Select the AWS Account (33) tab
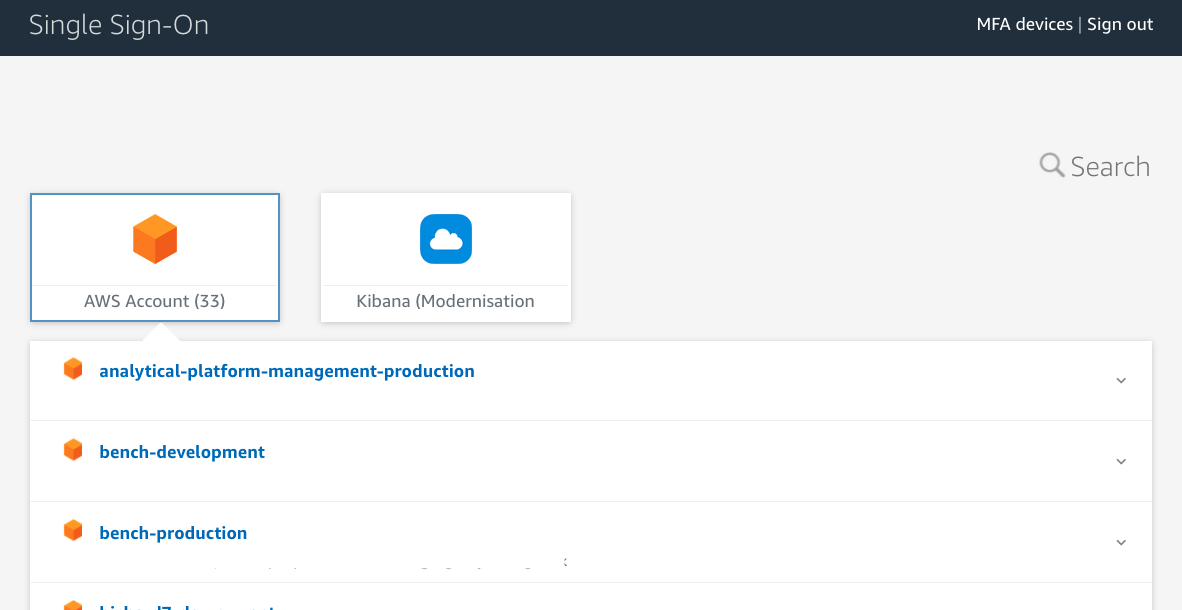The height and width of the screenshot is (610, 1182). 155,257
